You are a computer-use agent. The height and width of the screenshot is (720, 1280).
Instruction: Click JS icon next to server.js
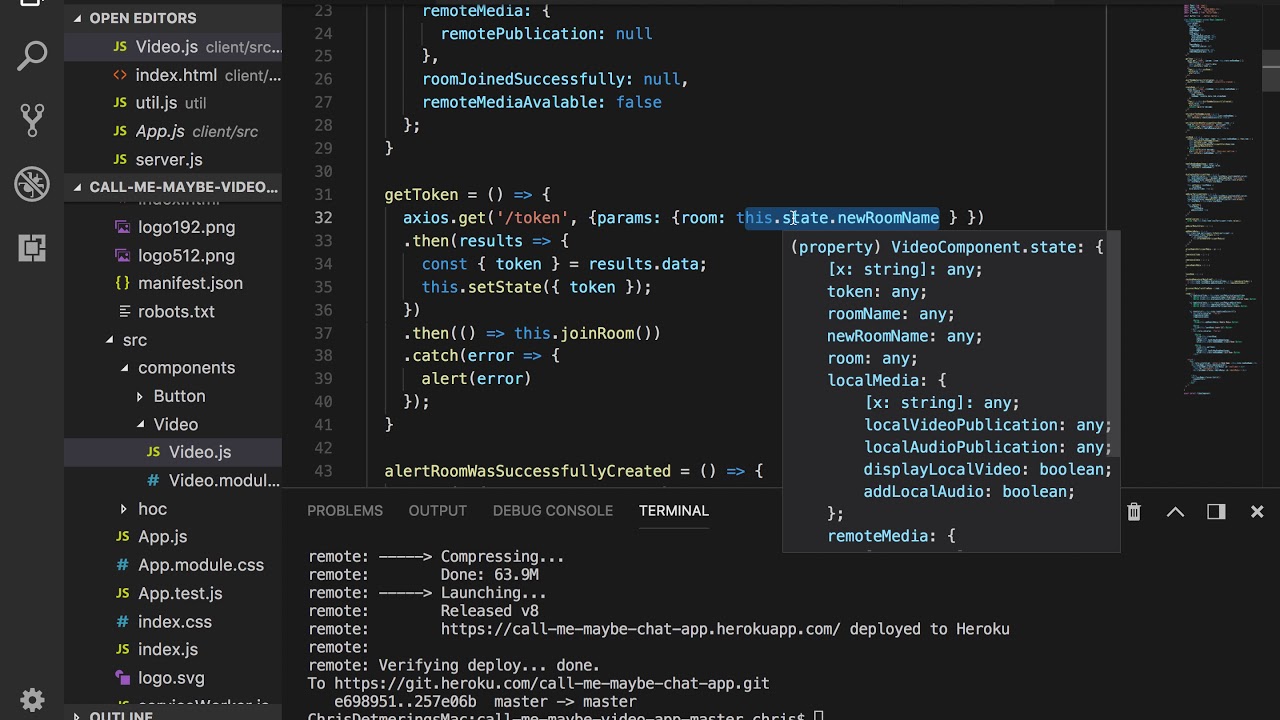click(x=120, y=160)
